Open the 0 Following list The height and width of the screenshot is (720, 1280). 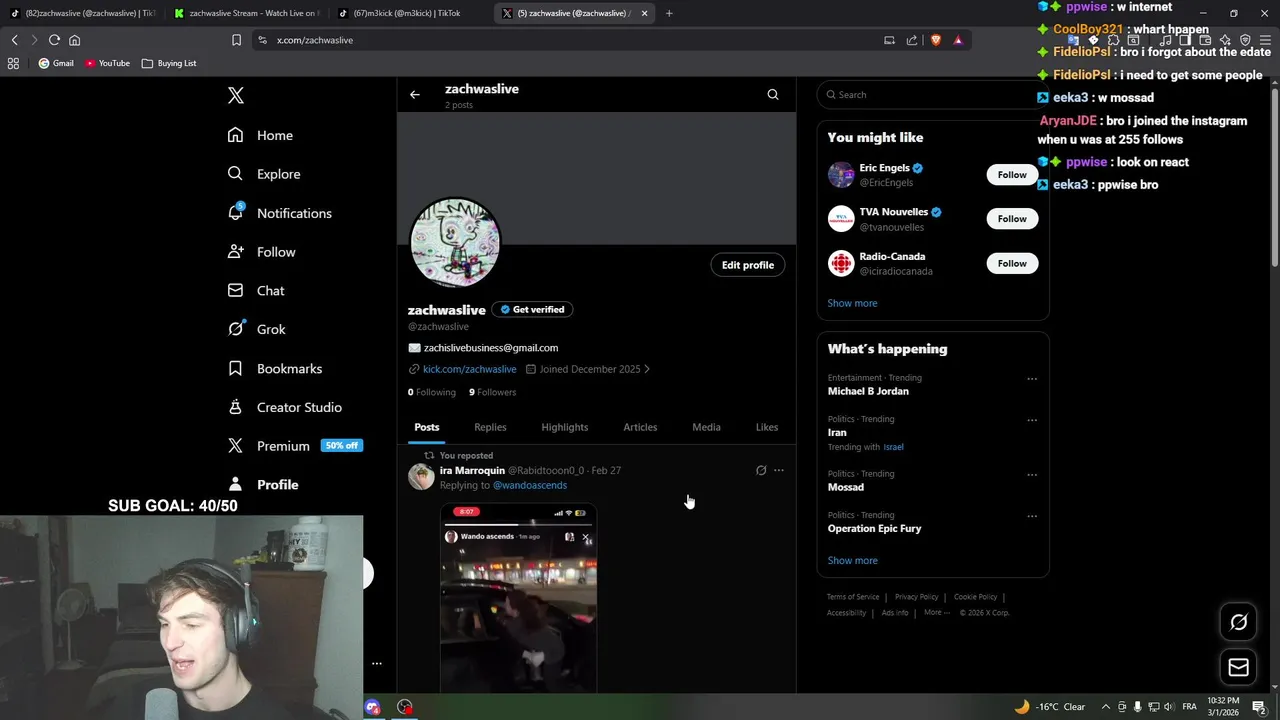coord(431,392)
